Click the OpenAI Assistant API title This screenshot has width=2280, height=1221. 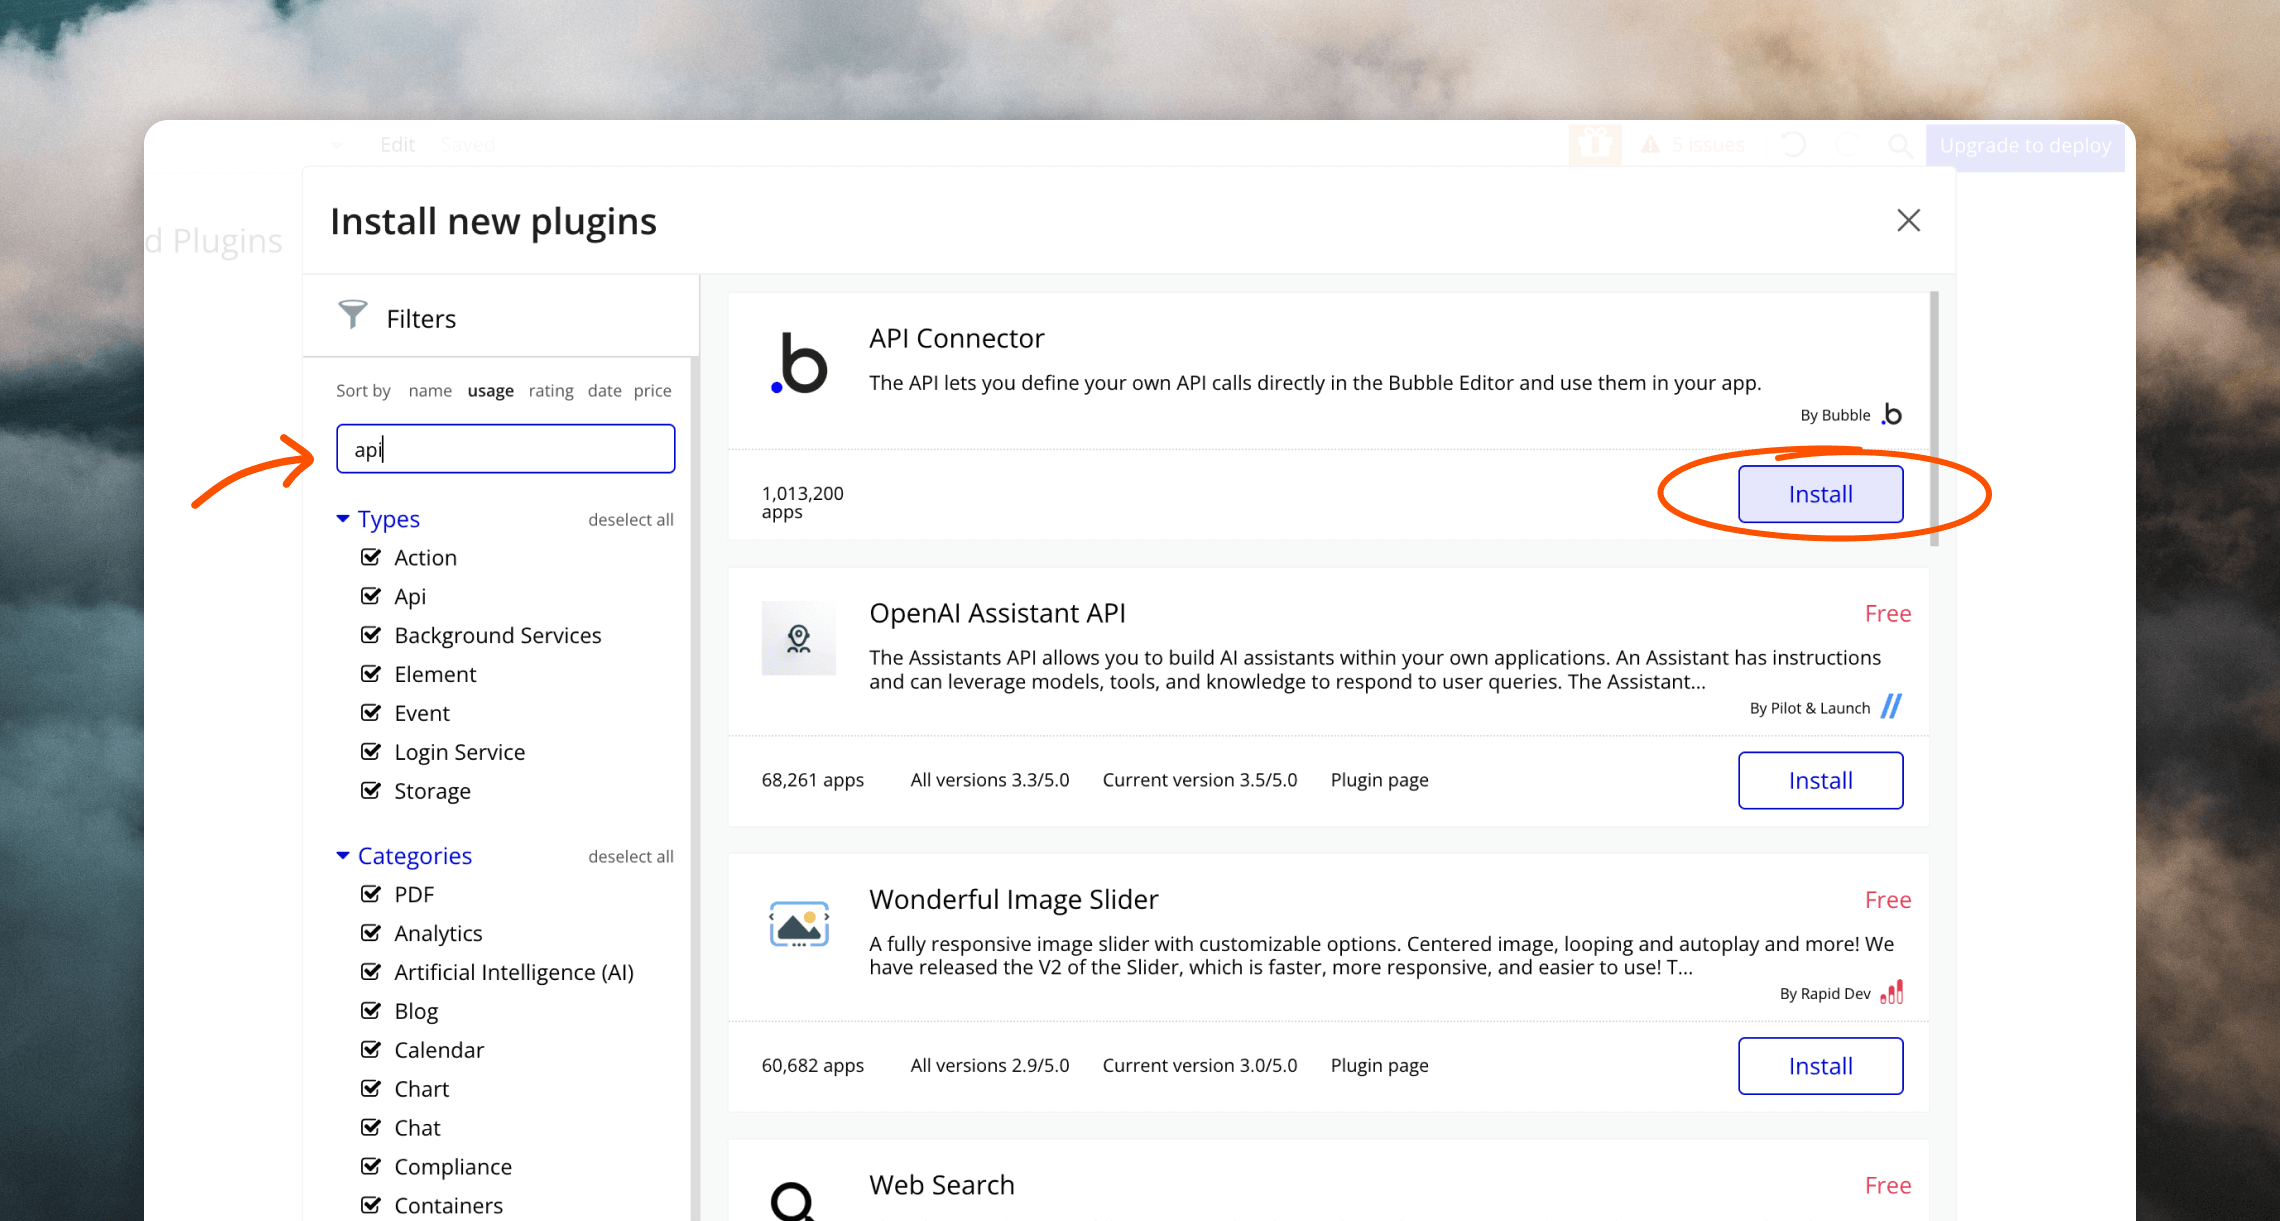click(x=997, y=613)
